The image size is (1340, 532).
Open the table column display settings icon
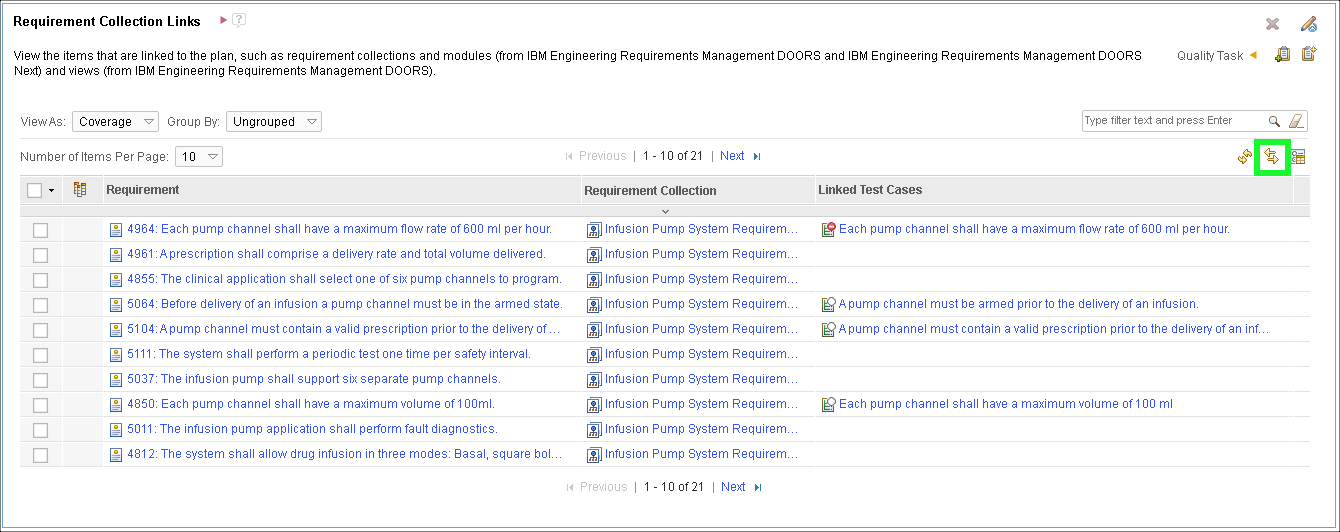(x=1298, y=157)
